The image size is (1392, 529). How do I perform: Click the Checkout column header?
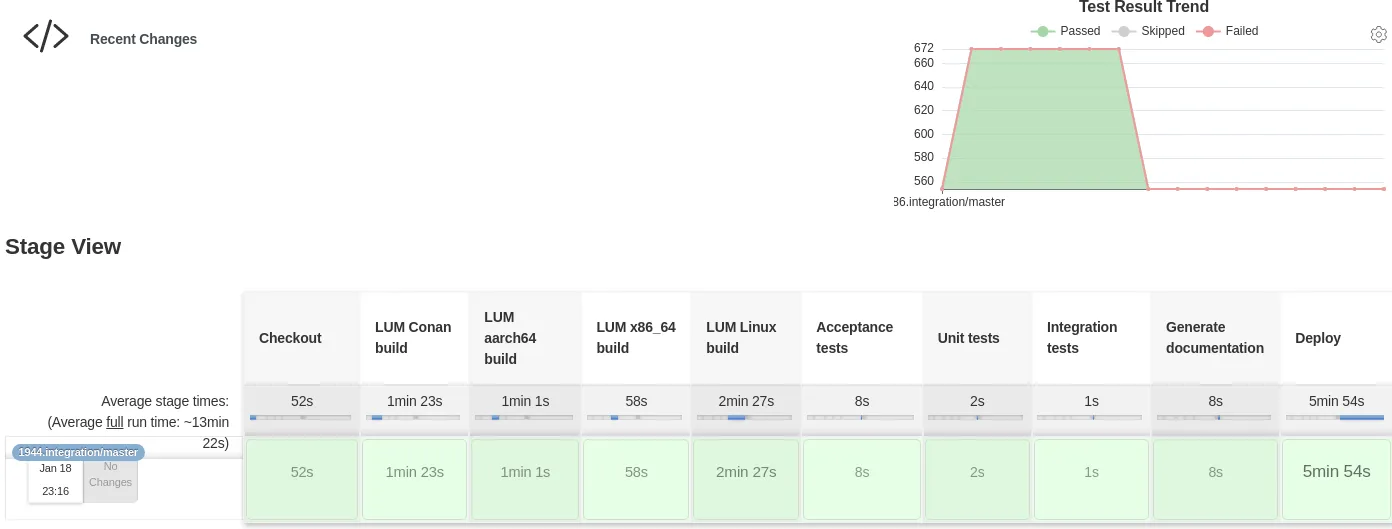coord(302,338)
